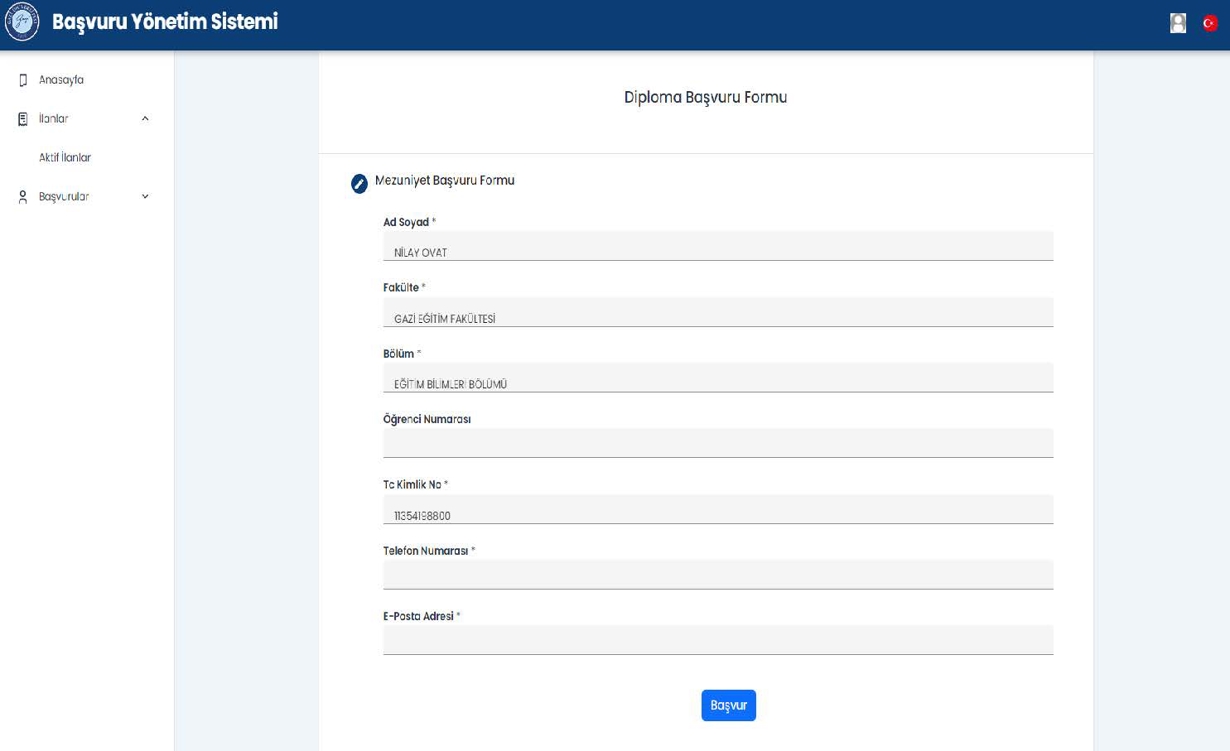Click the Bölüm label
This screenshot has width=1230, height=751.
[398, 354]
